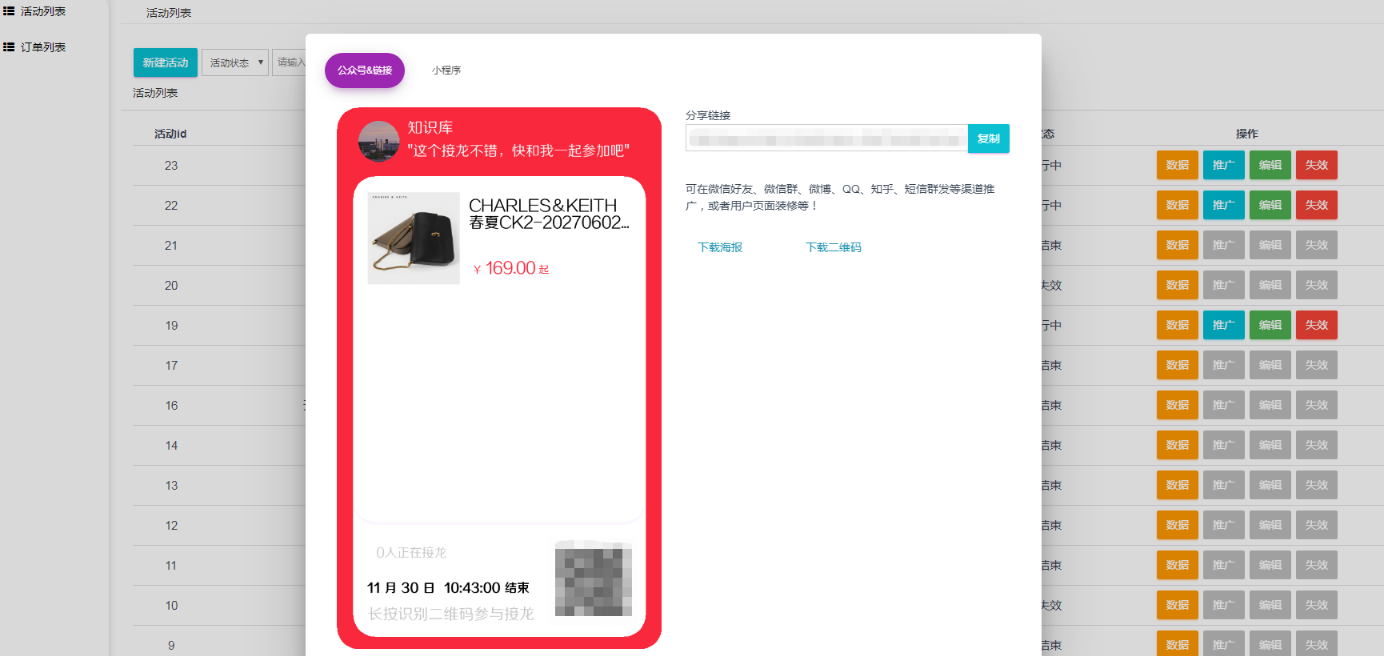Click the share link text field
1384x656 pixels.
coord(826,138)
